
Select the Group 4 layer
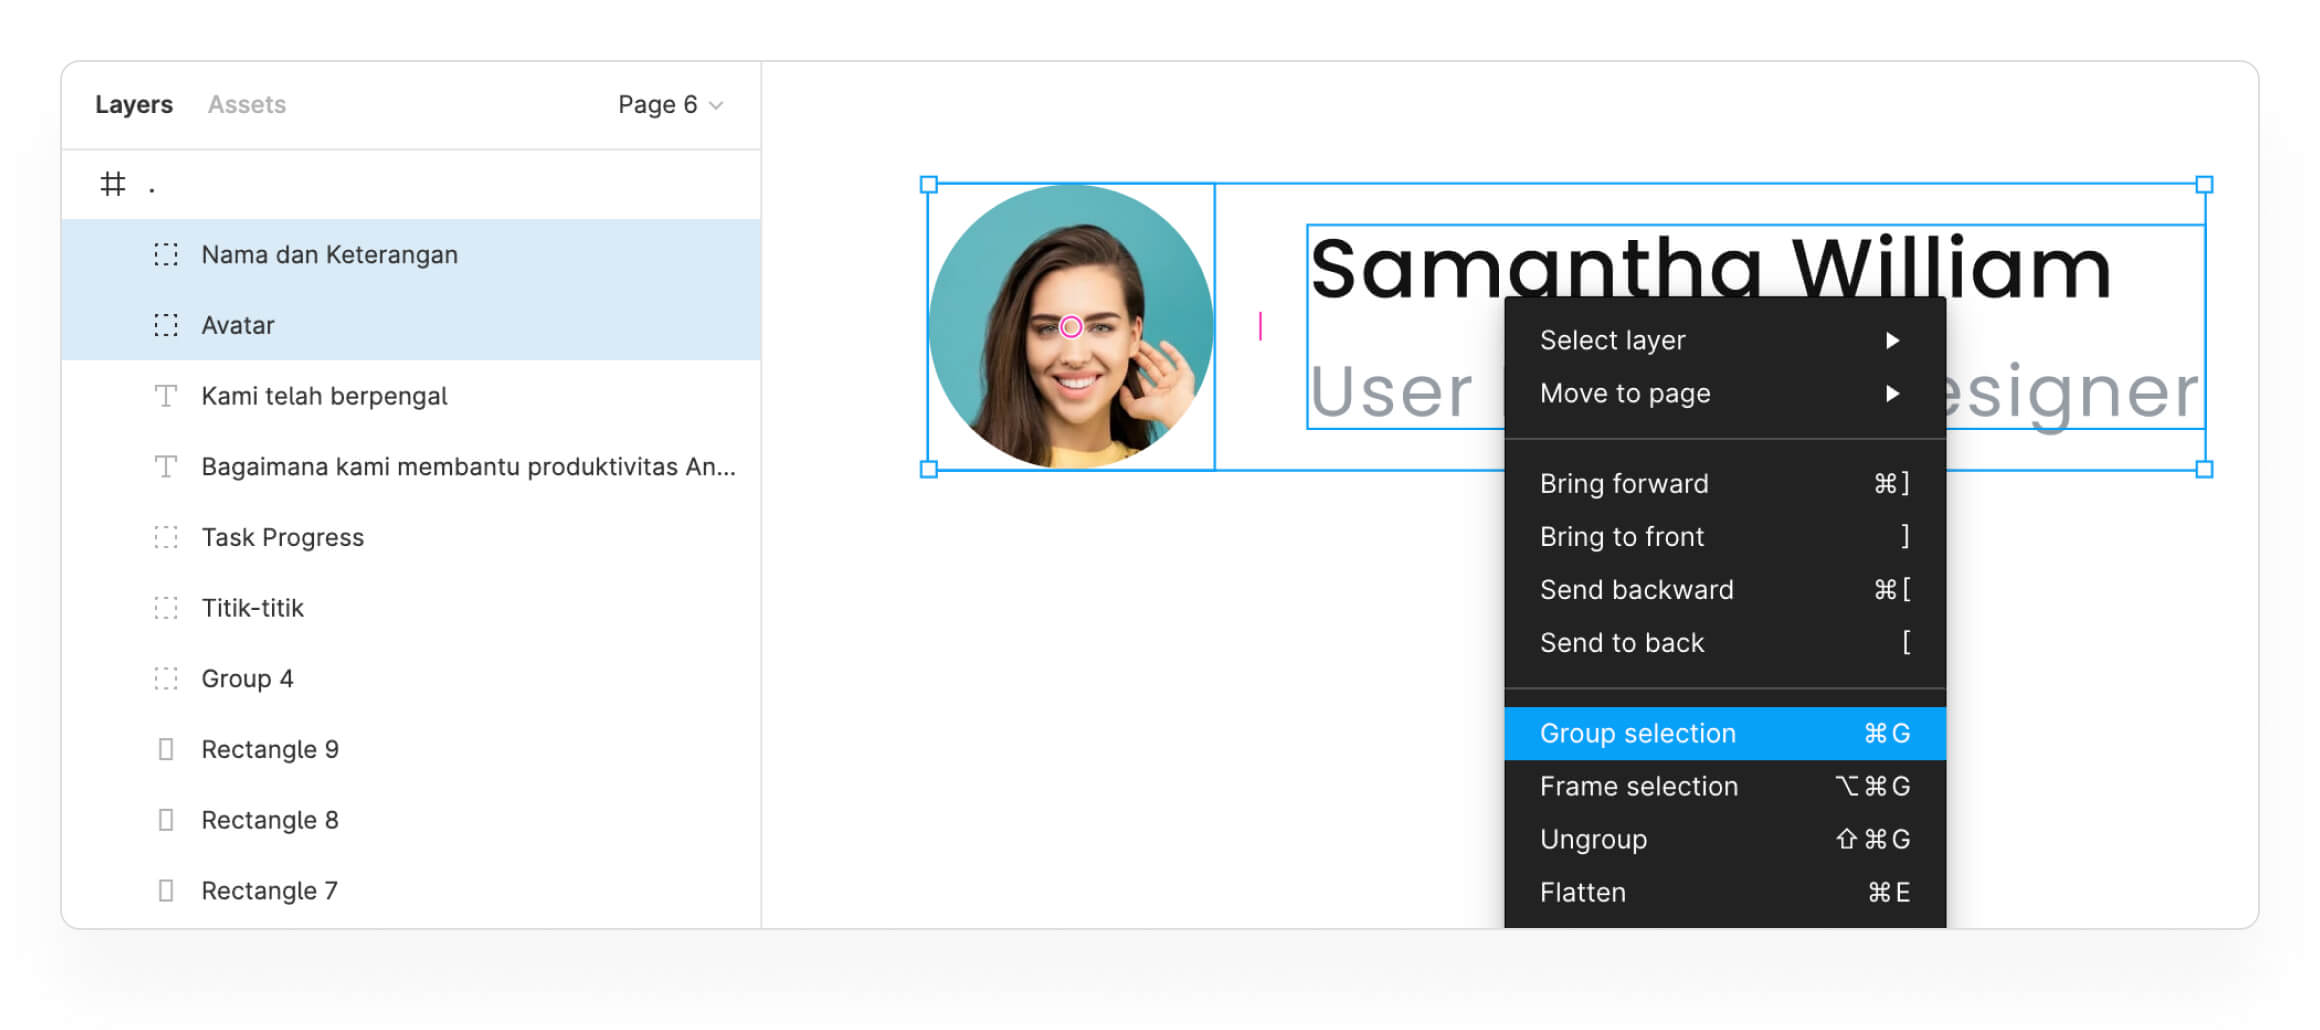point(247,679)
